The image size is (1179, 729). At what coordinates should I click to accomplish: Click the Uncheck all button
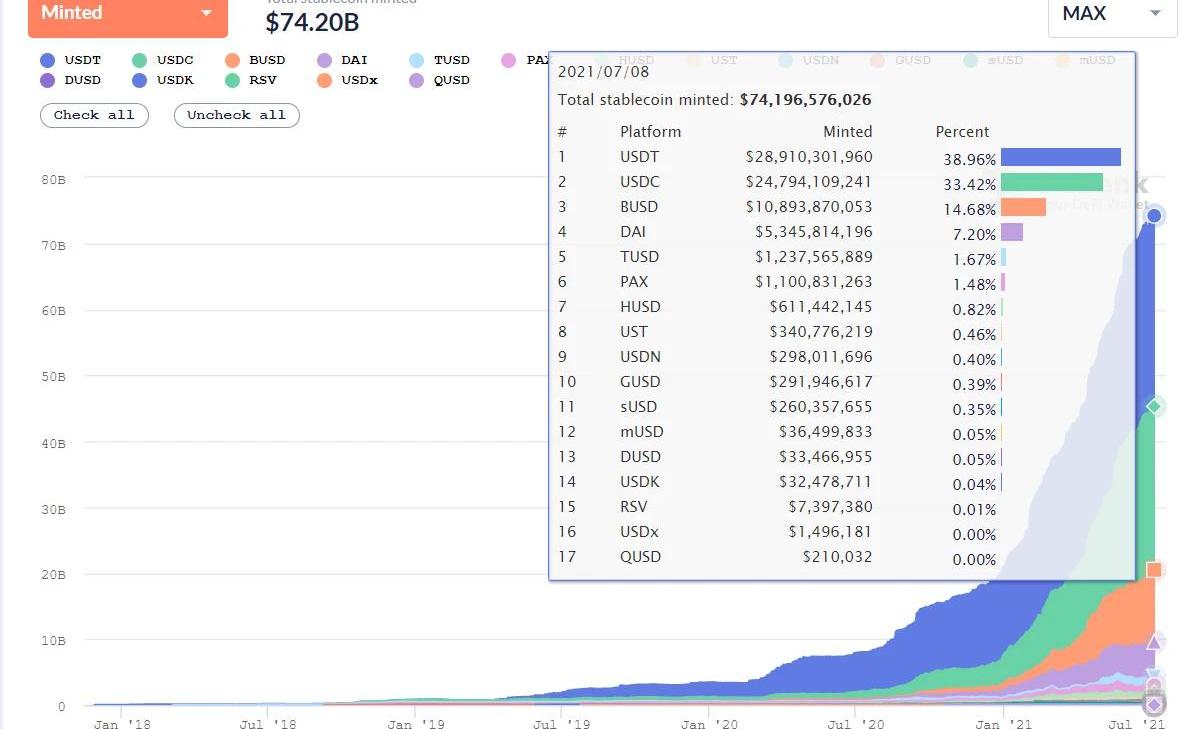point(237,115)
